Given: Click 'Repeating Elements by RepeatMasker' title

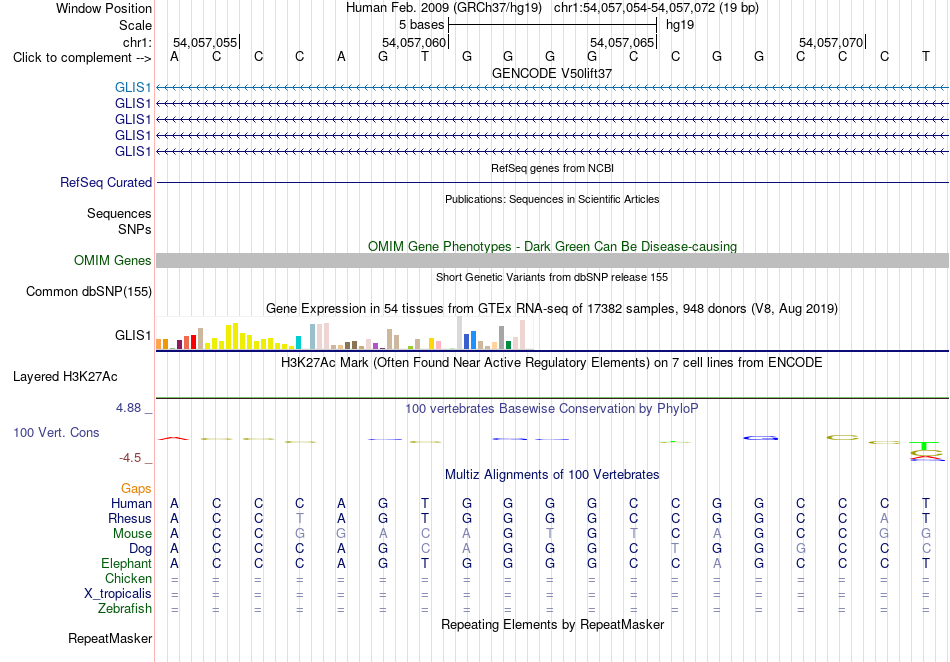Looking at the screenshot, I should (x=552, y=624).
